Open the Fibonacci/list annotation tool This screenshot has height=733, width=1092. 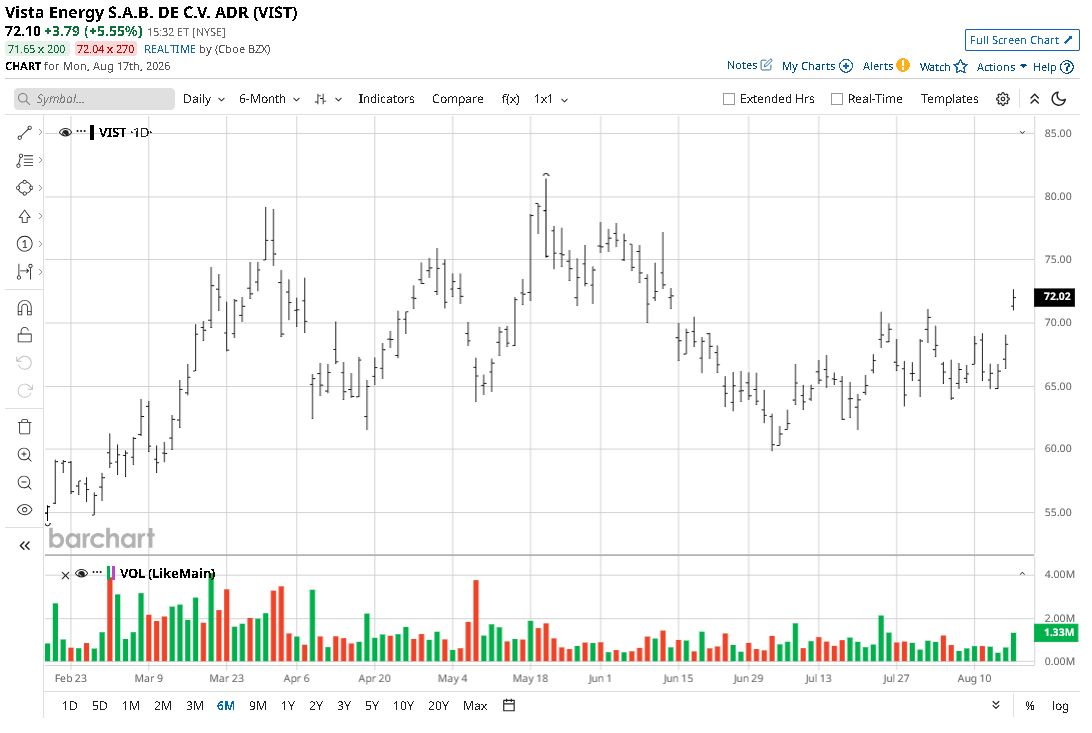24,160
